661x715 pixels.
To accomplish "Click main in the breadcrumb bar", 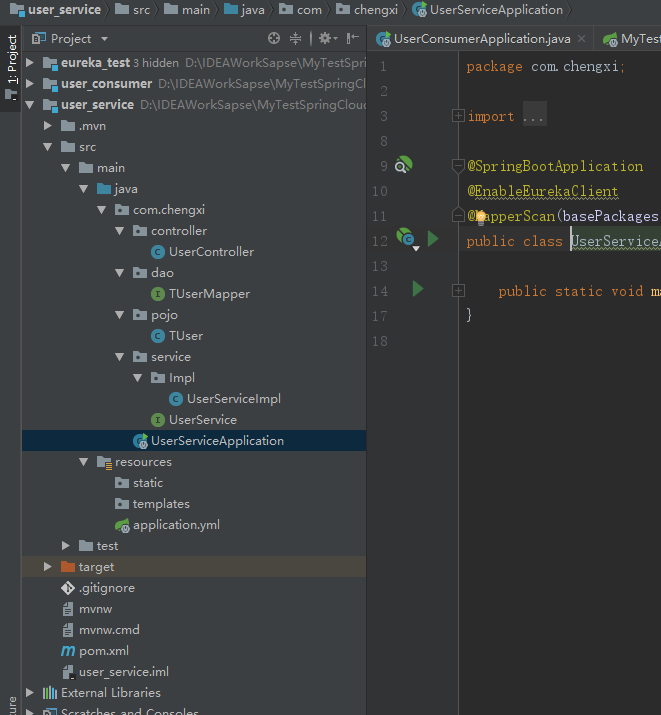I will (x=187, y=10).
